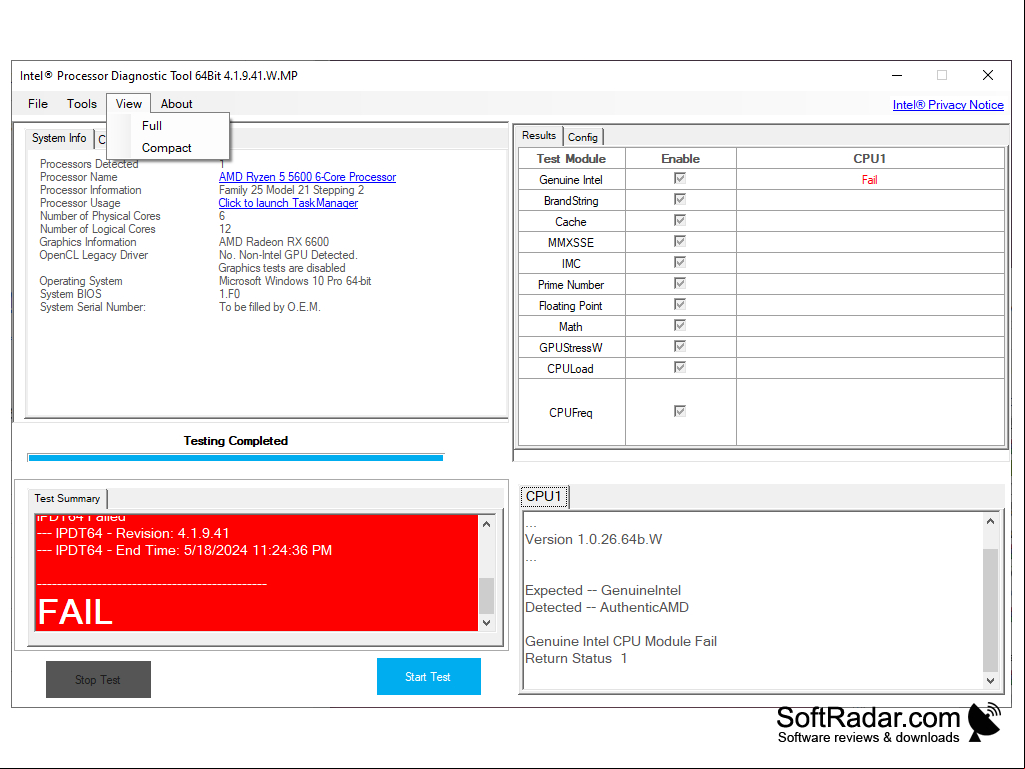This screenshot has height=769, width=1025.
Task: Click the CPU1 column header
Action: [x=869, y=158]
